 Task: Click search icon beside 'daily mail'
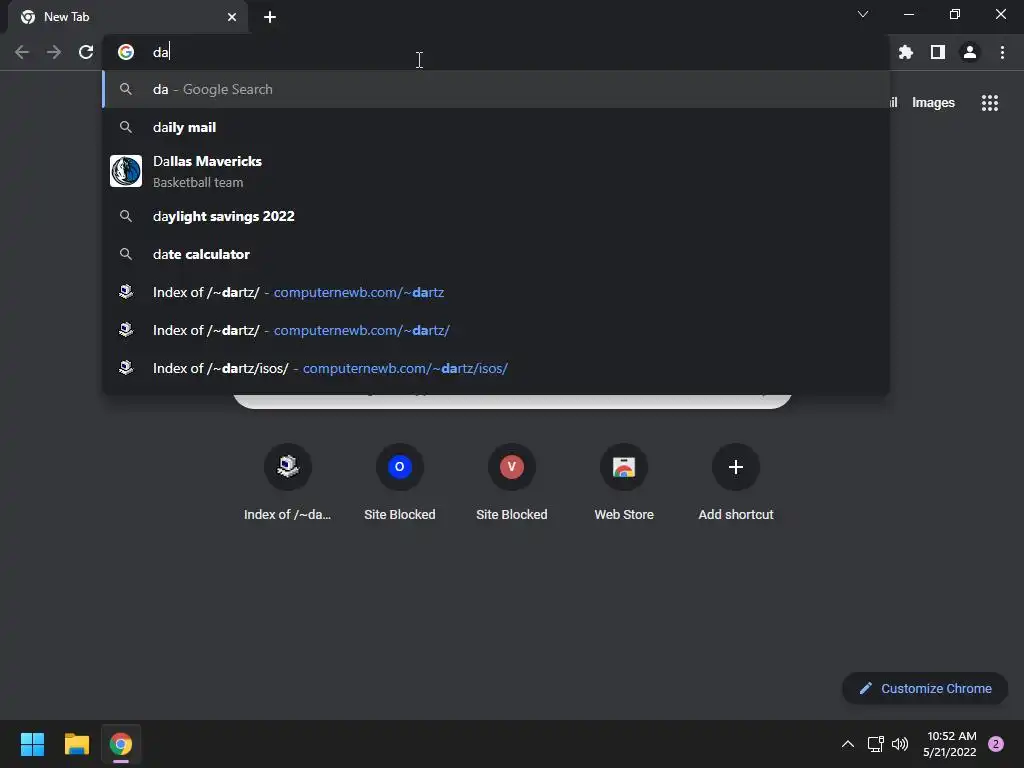pyautogui.click(x=126, y=127)
